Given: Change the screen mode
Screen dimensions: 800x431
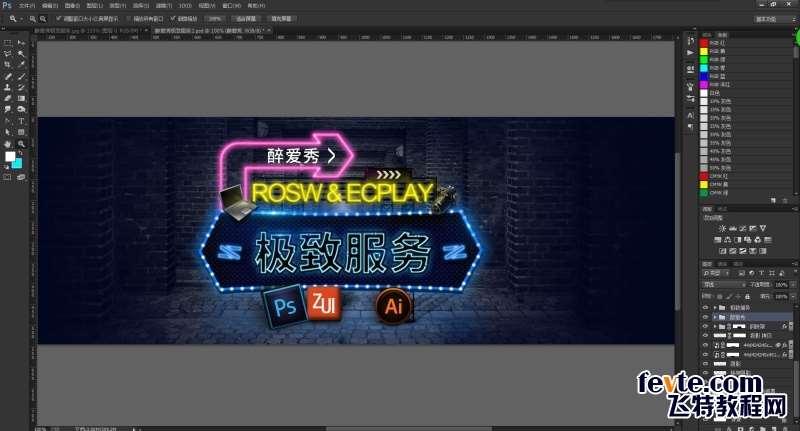Looking at the screenshot, I should tap(21, 177).
